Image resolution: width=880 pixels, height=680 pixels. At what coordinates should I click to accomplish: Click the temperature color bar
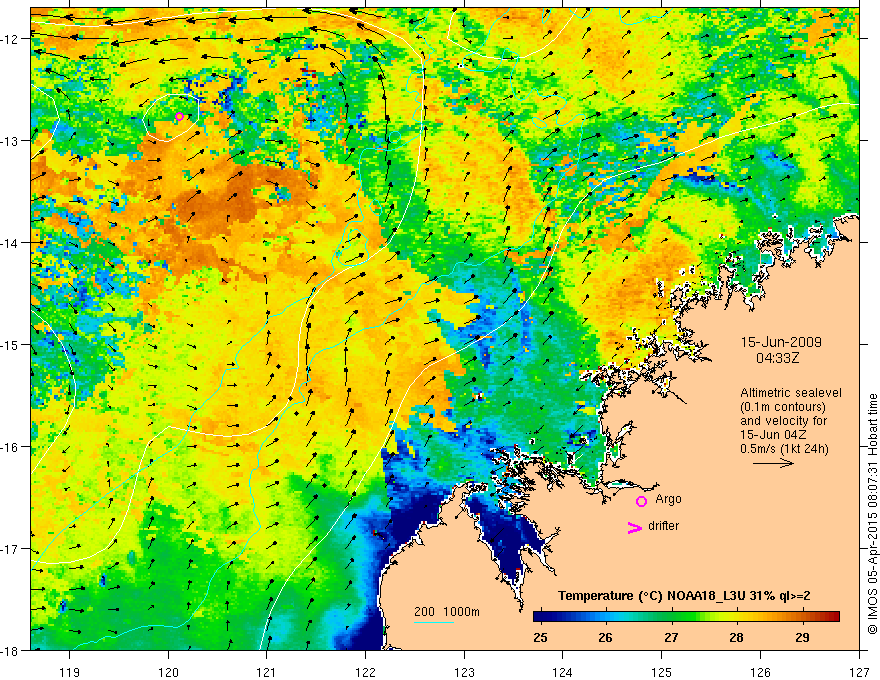pyautogui.click(x=686, y=617)
